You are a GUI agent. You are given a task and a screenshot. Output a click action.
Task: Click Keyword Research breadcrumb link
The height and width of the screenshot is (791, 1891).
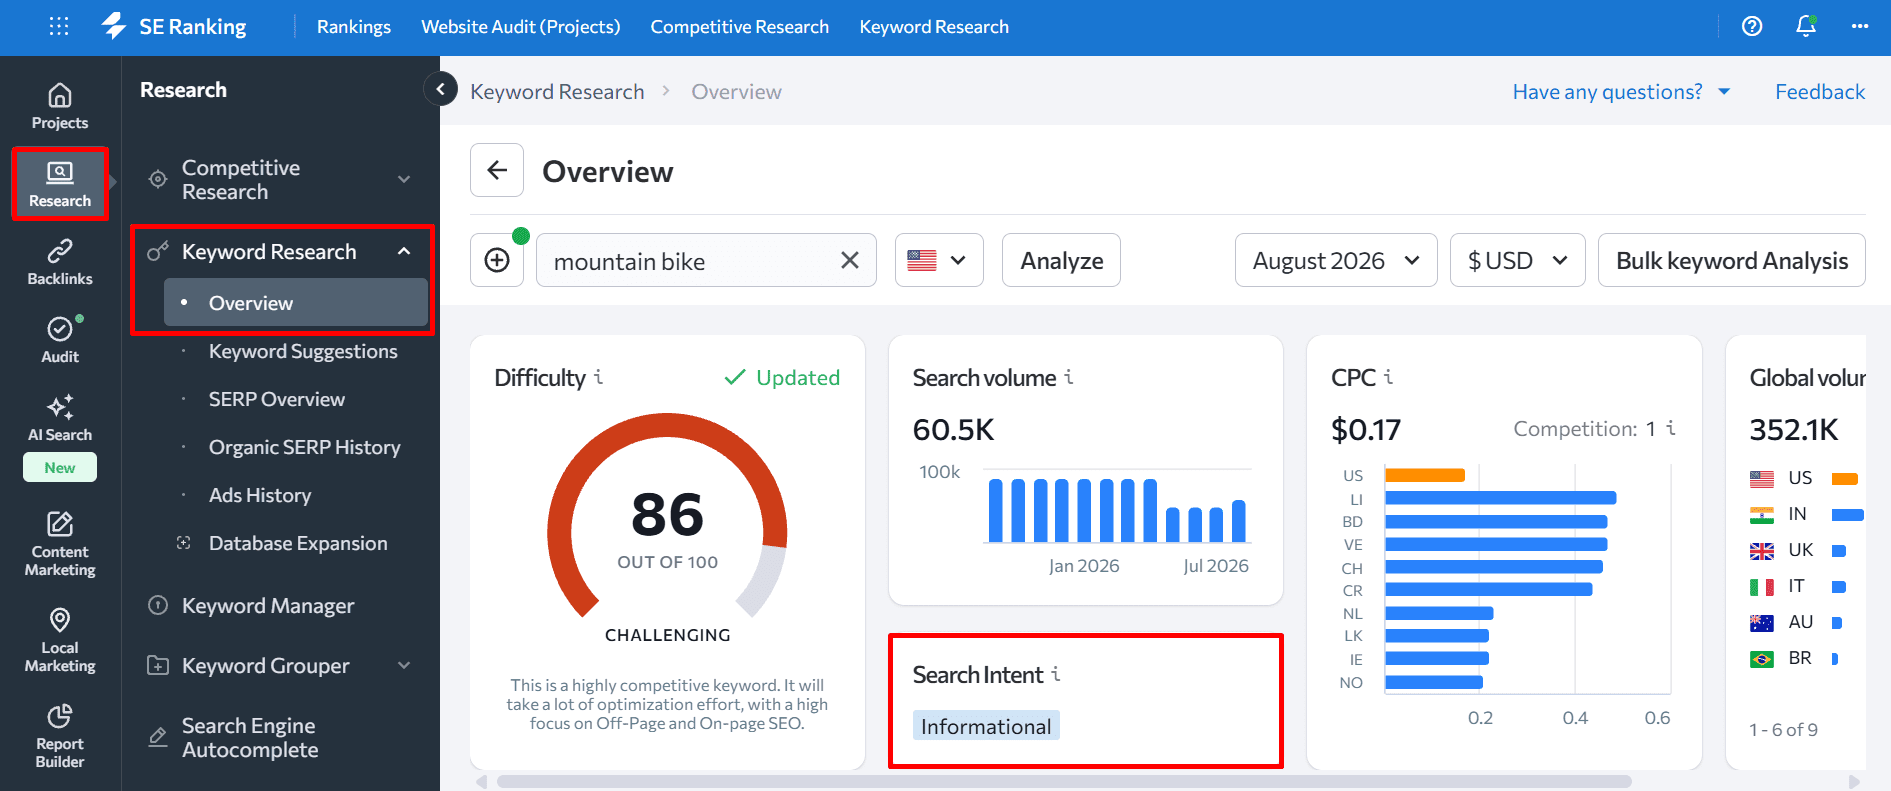557,91
